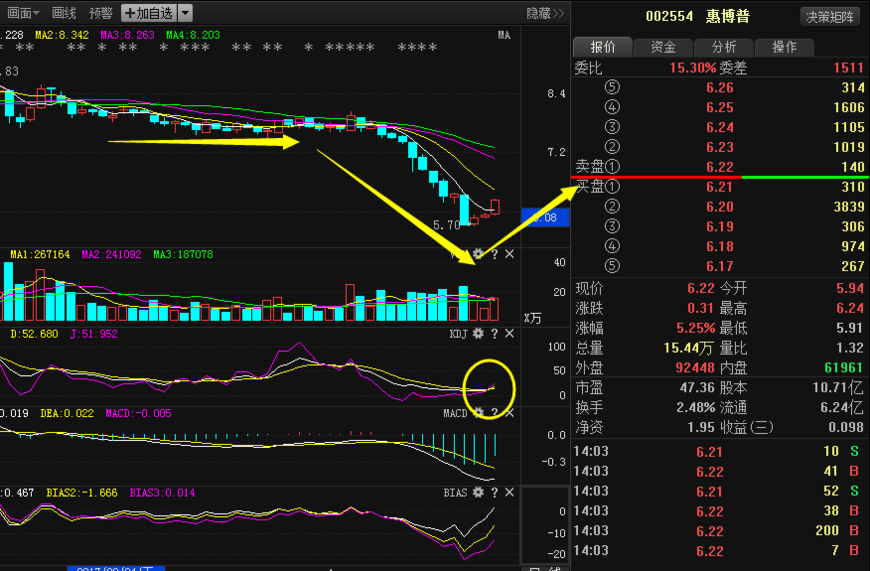This screenshot has height=571, width=870.
Task: Show help for KDJ indicator
Action: point(494,333)
